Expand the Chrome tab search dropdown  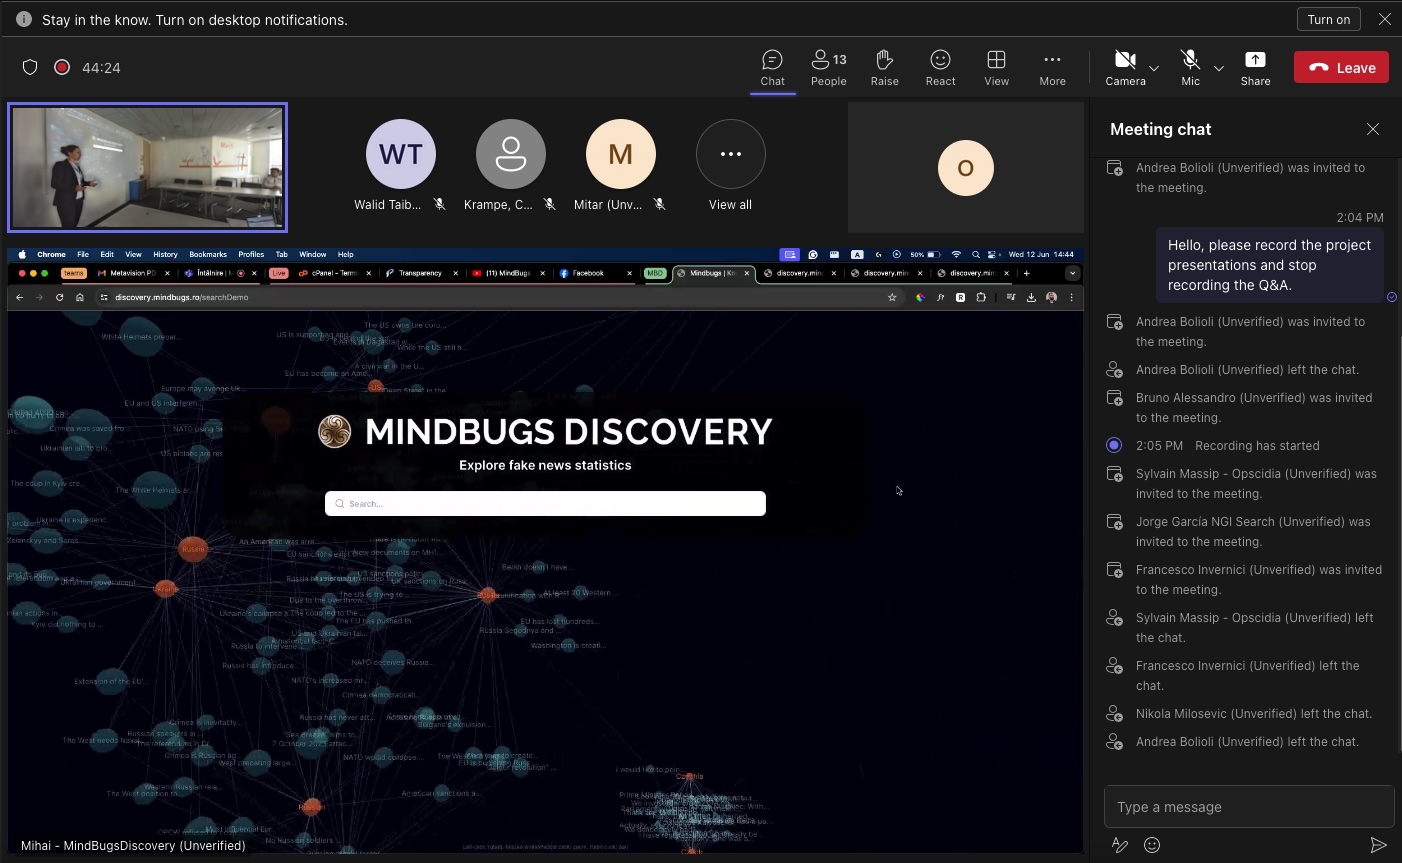tap(1072, 273)
